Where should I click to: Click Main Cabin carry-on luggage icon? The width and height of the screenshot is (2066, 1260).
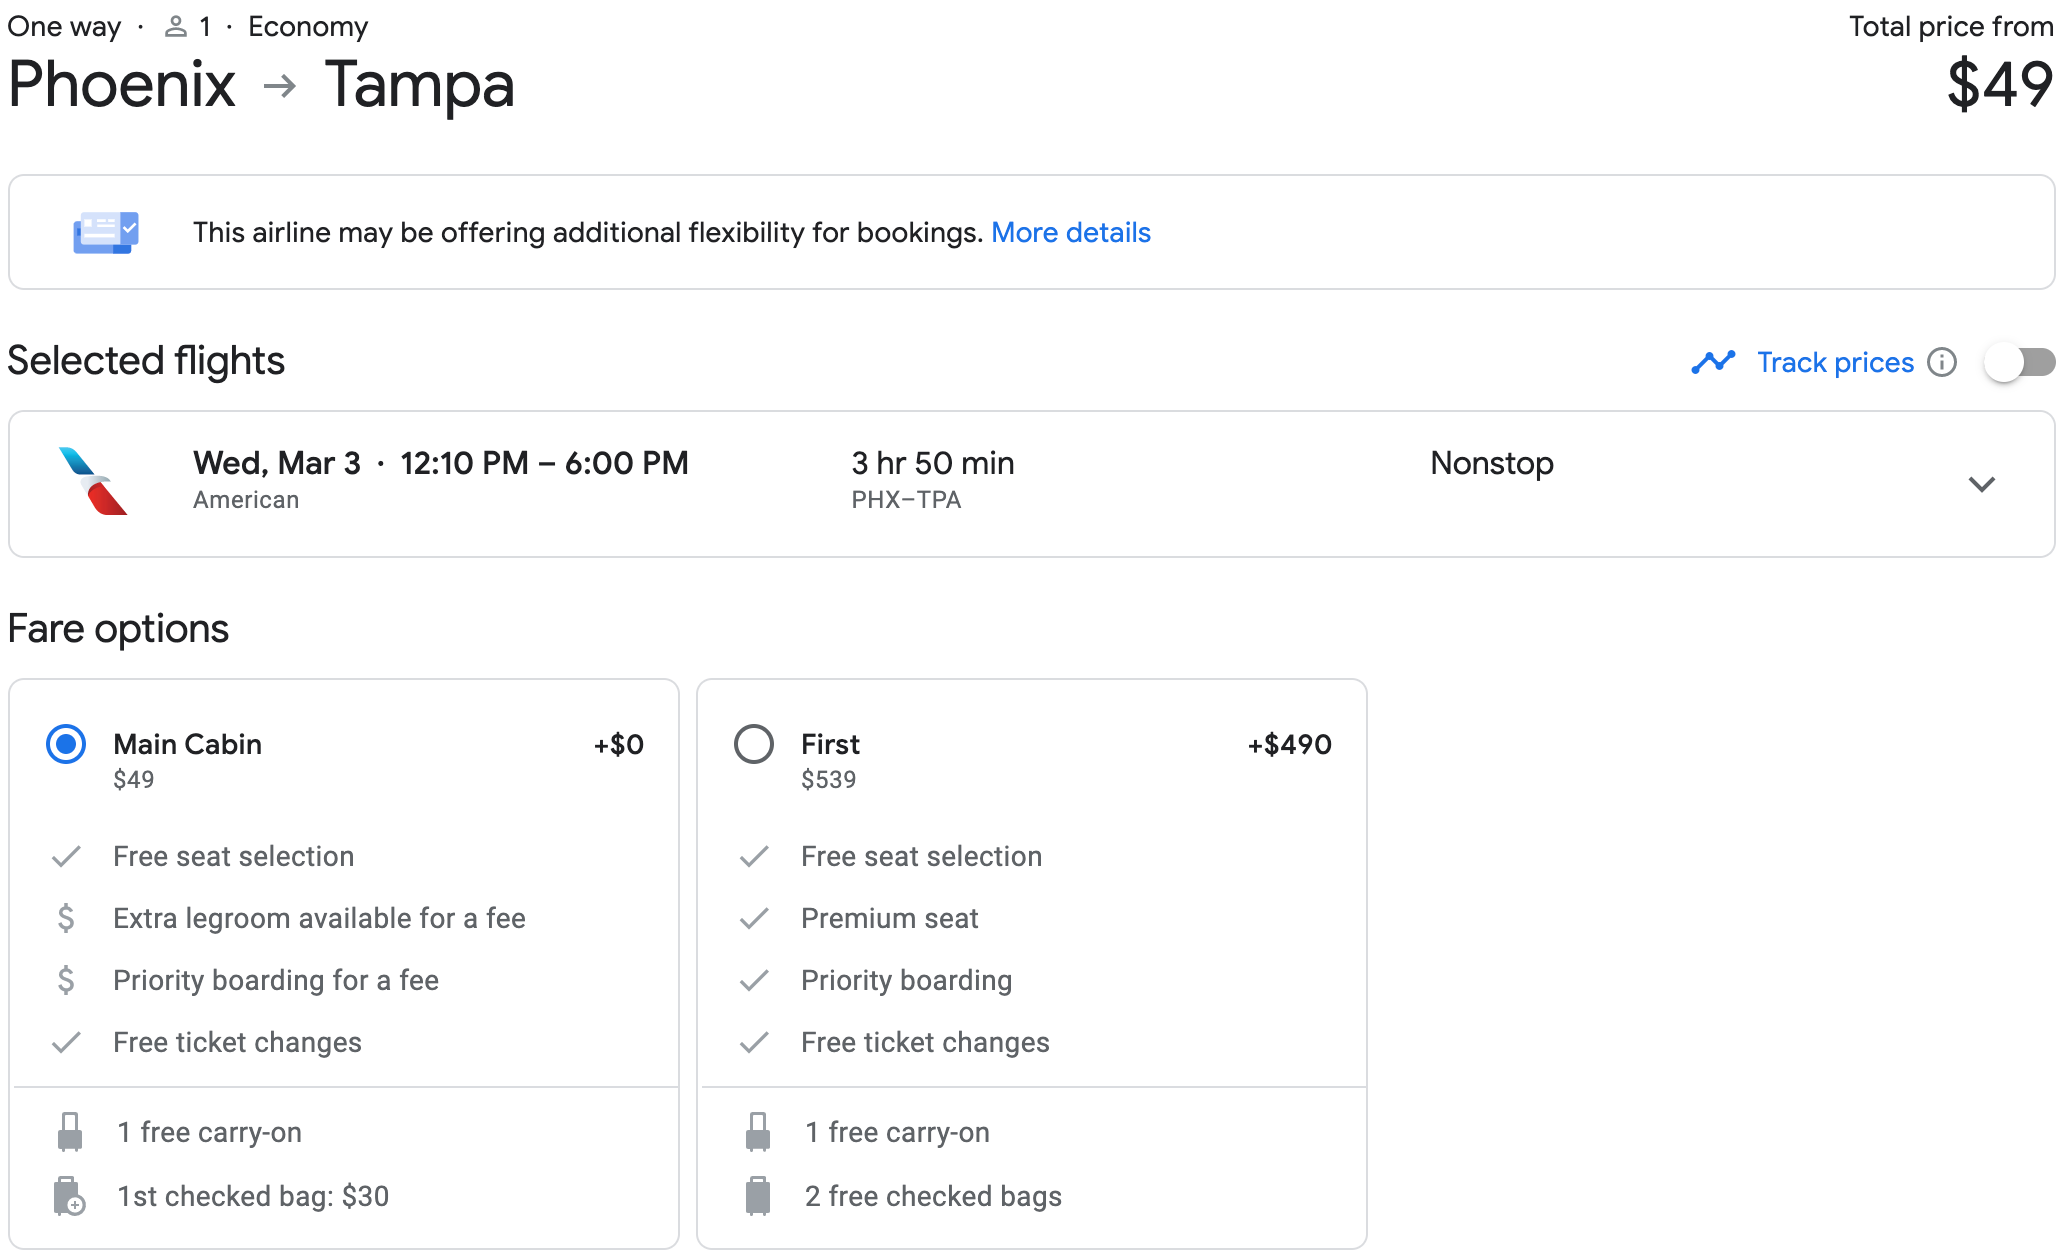pos(69,1132)
